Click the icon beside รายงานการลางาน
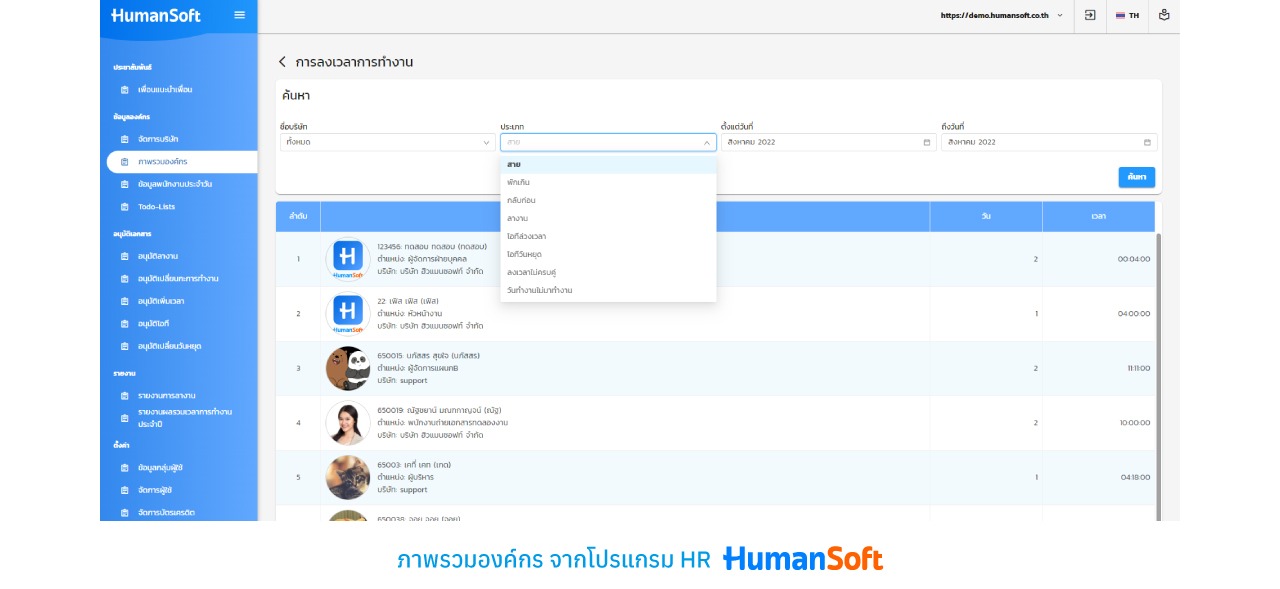Image resolution: width=1280 pixels, height=589 pixels. (x=125, y=395)
